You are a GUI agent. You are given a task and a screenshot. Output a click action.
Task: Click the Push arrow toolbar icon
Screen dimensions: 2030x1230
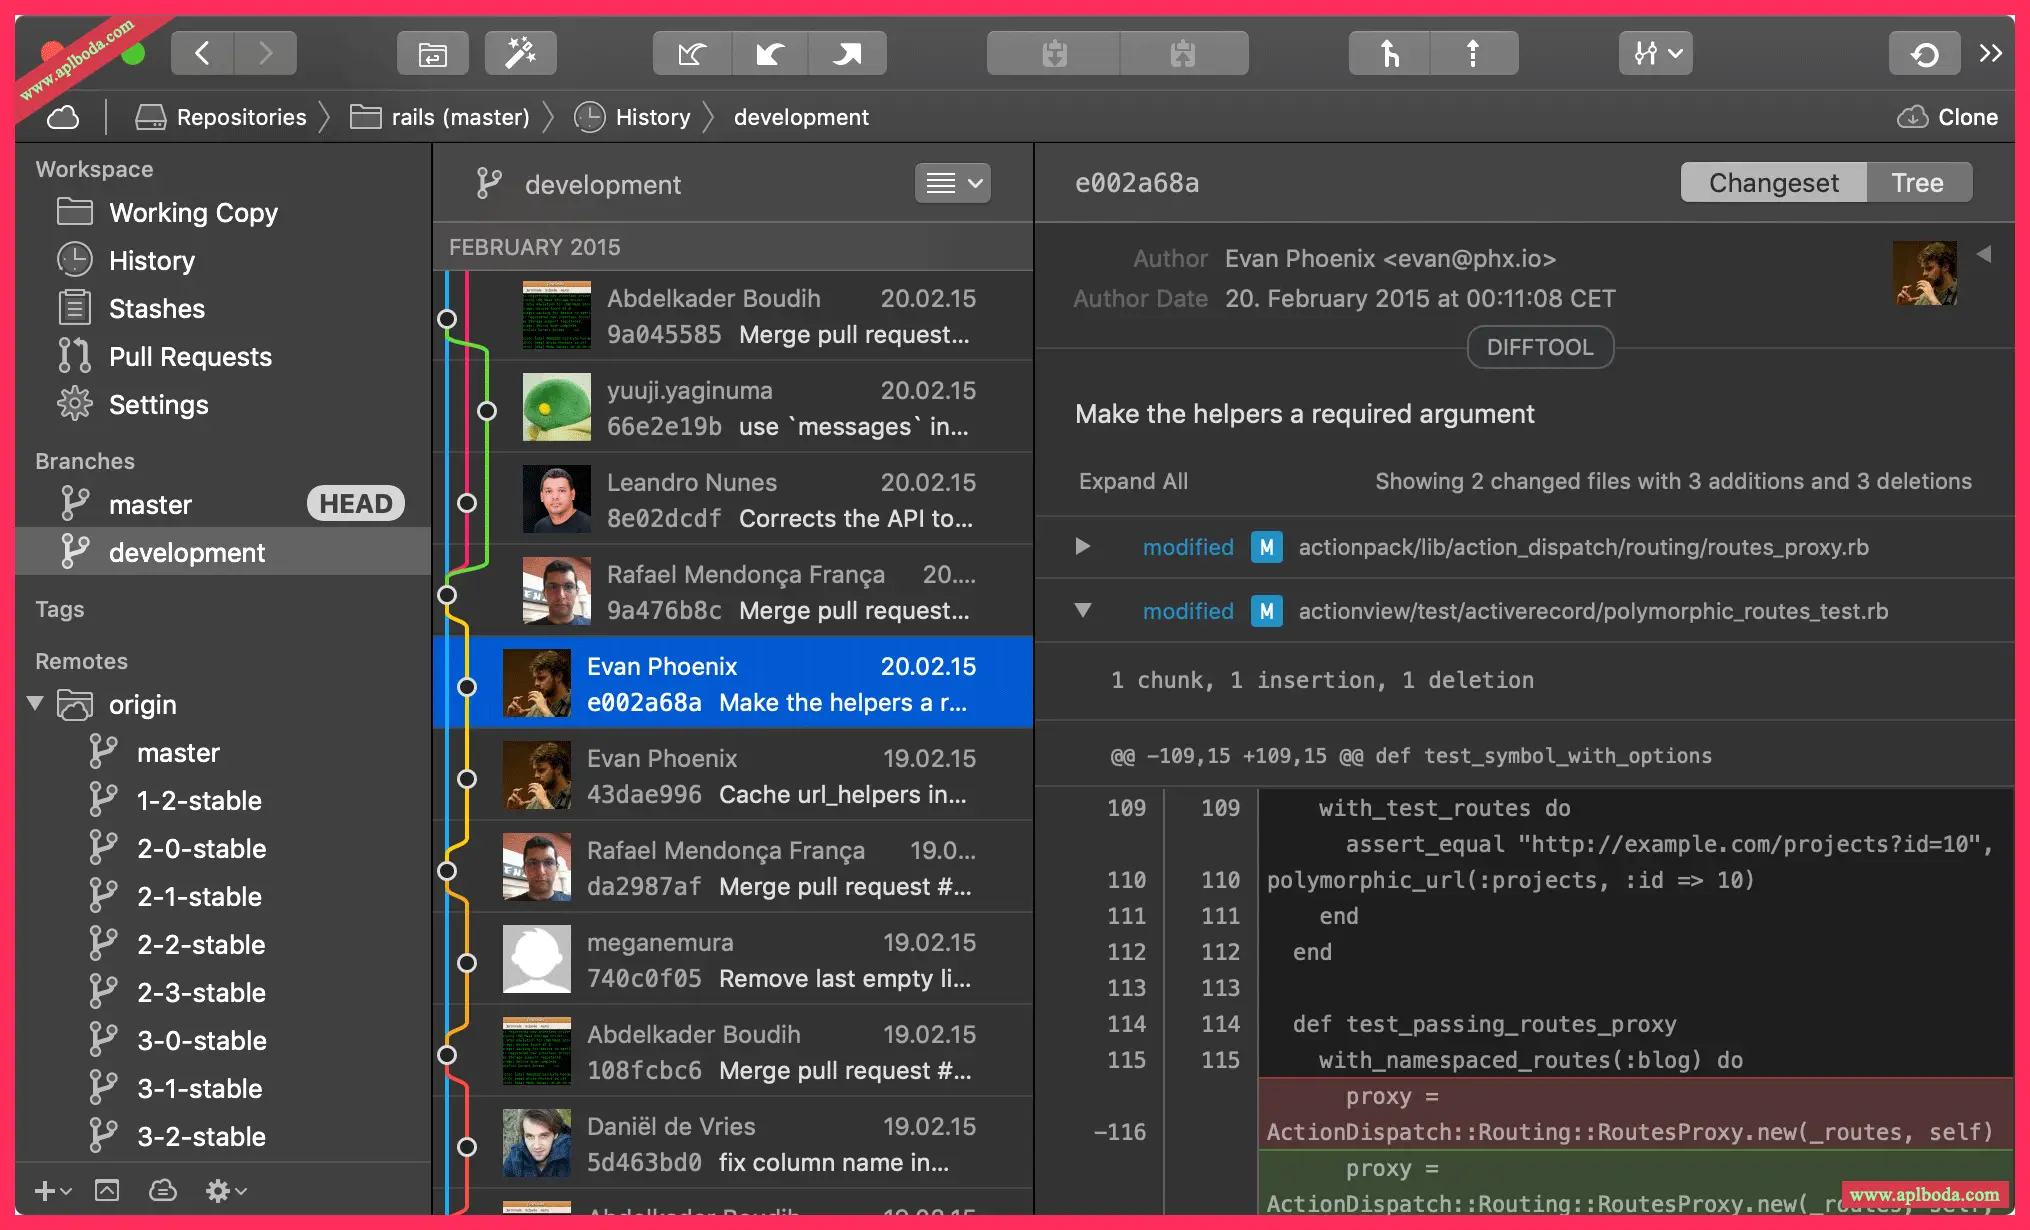(847, 54)
